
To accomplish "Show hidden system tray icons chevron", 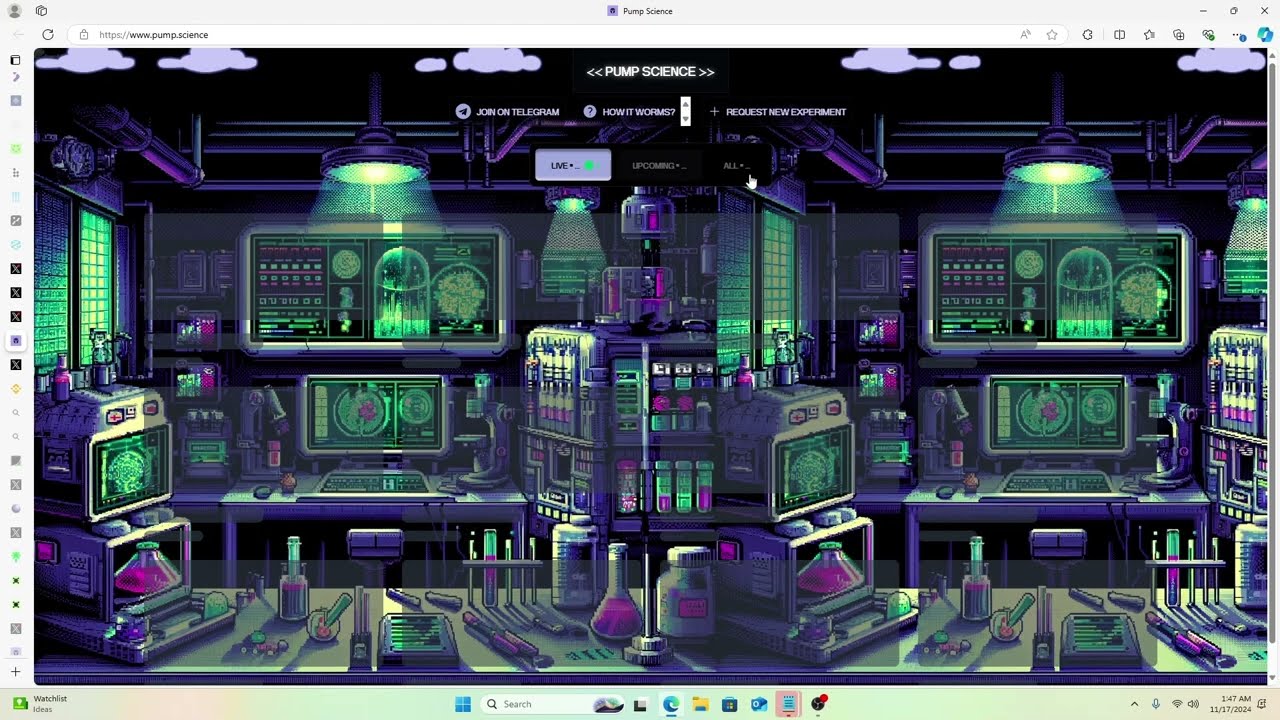I will click(1134, 704).
